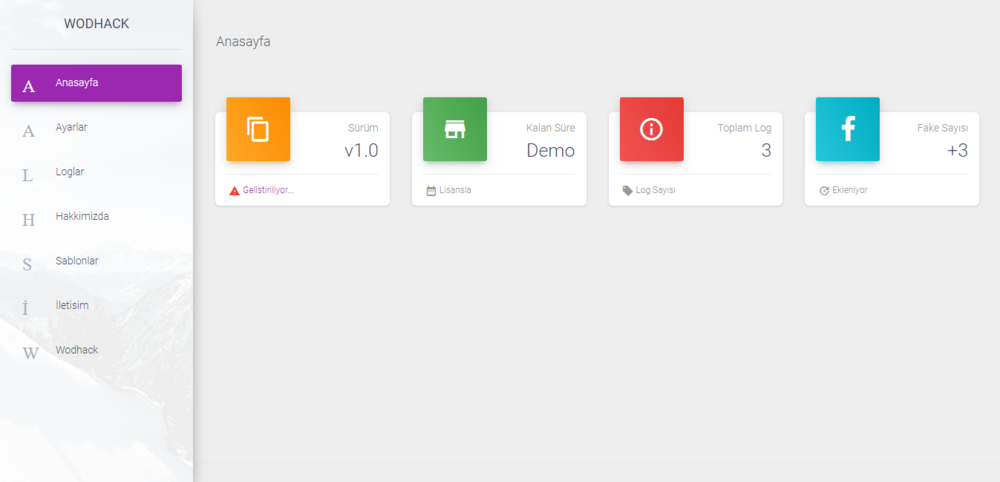Click the Log Sayısı footer text
Viewport: 1000px width, 482px height.
pos(656,191)
